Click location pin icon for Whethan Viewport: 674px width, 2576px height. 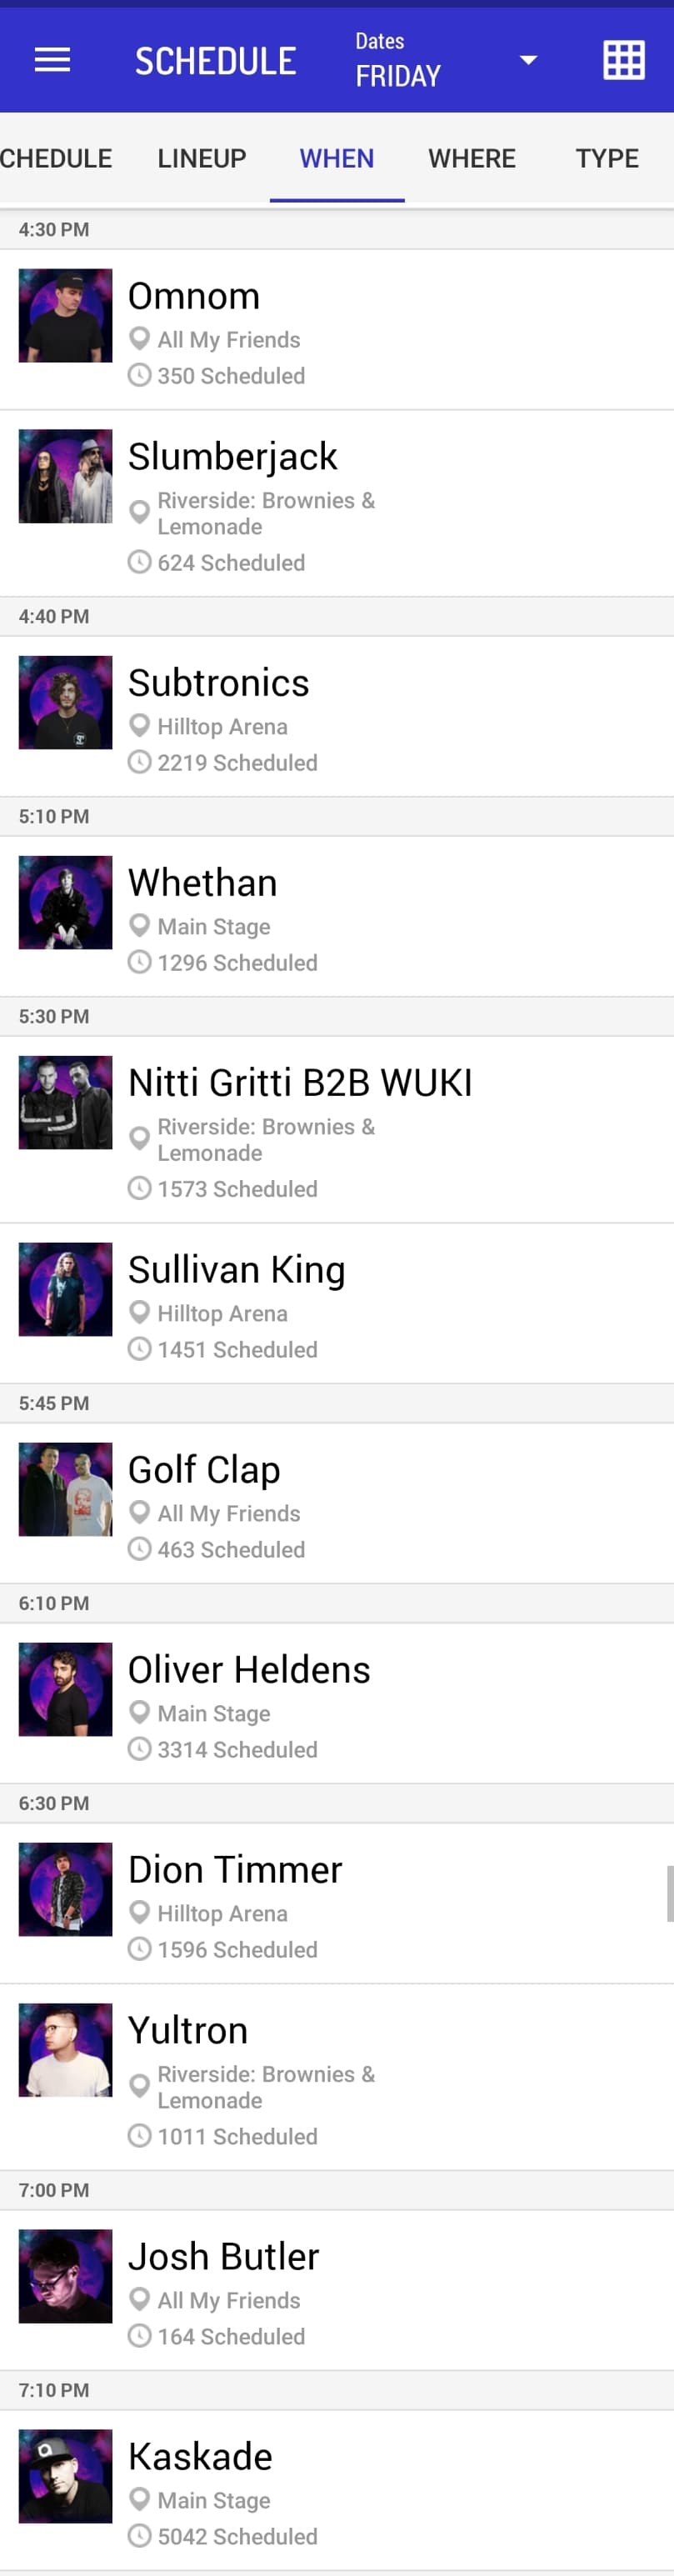click(140, 926)
